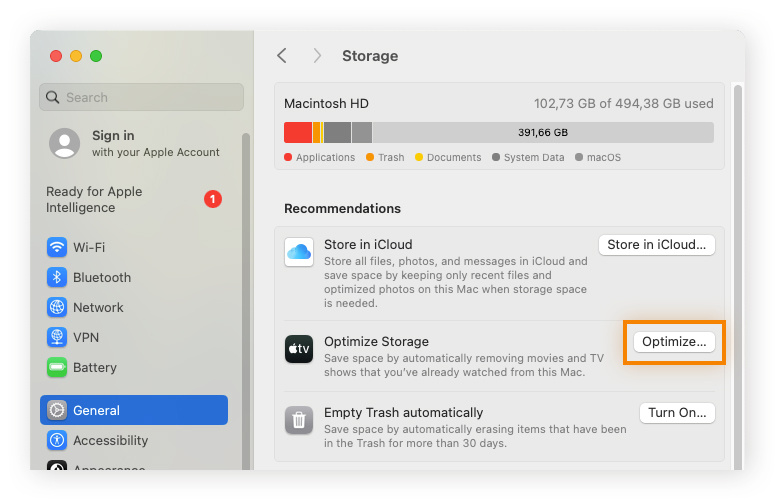The width and height of the screenshot is (775, 500).
Task: Click the Trash can icon
Action: tap(299, 420)
